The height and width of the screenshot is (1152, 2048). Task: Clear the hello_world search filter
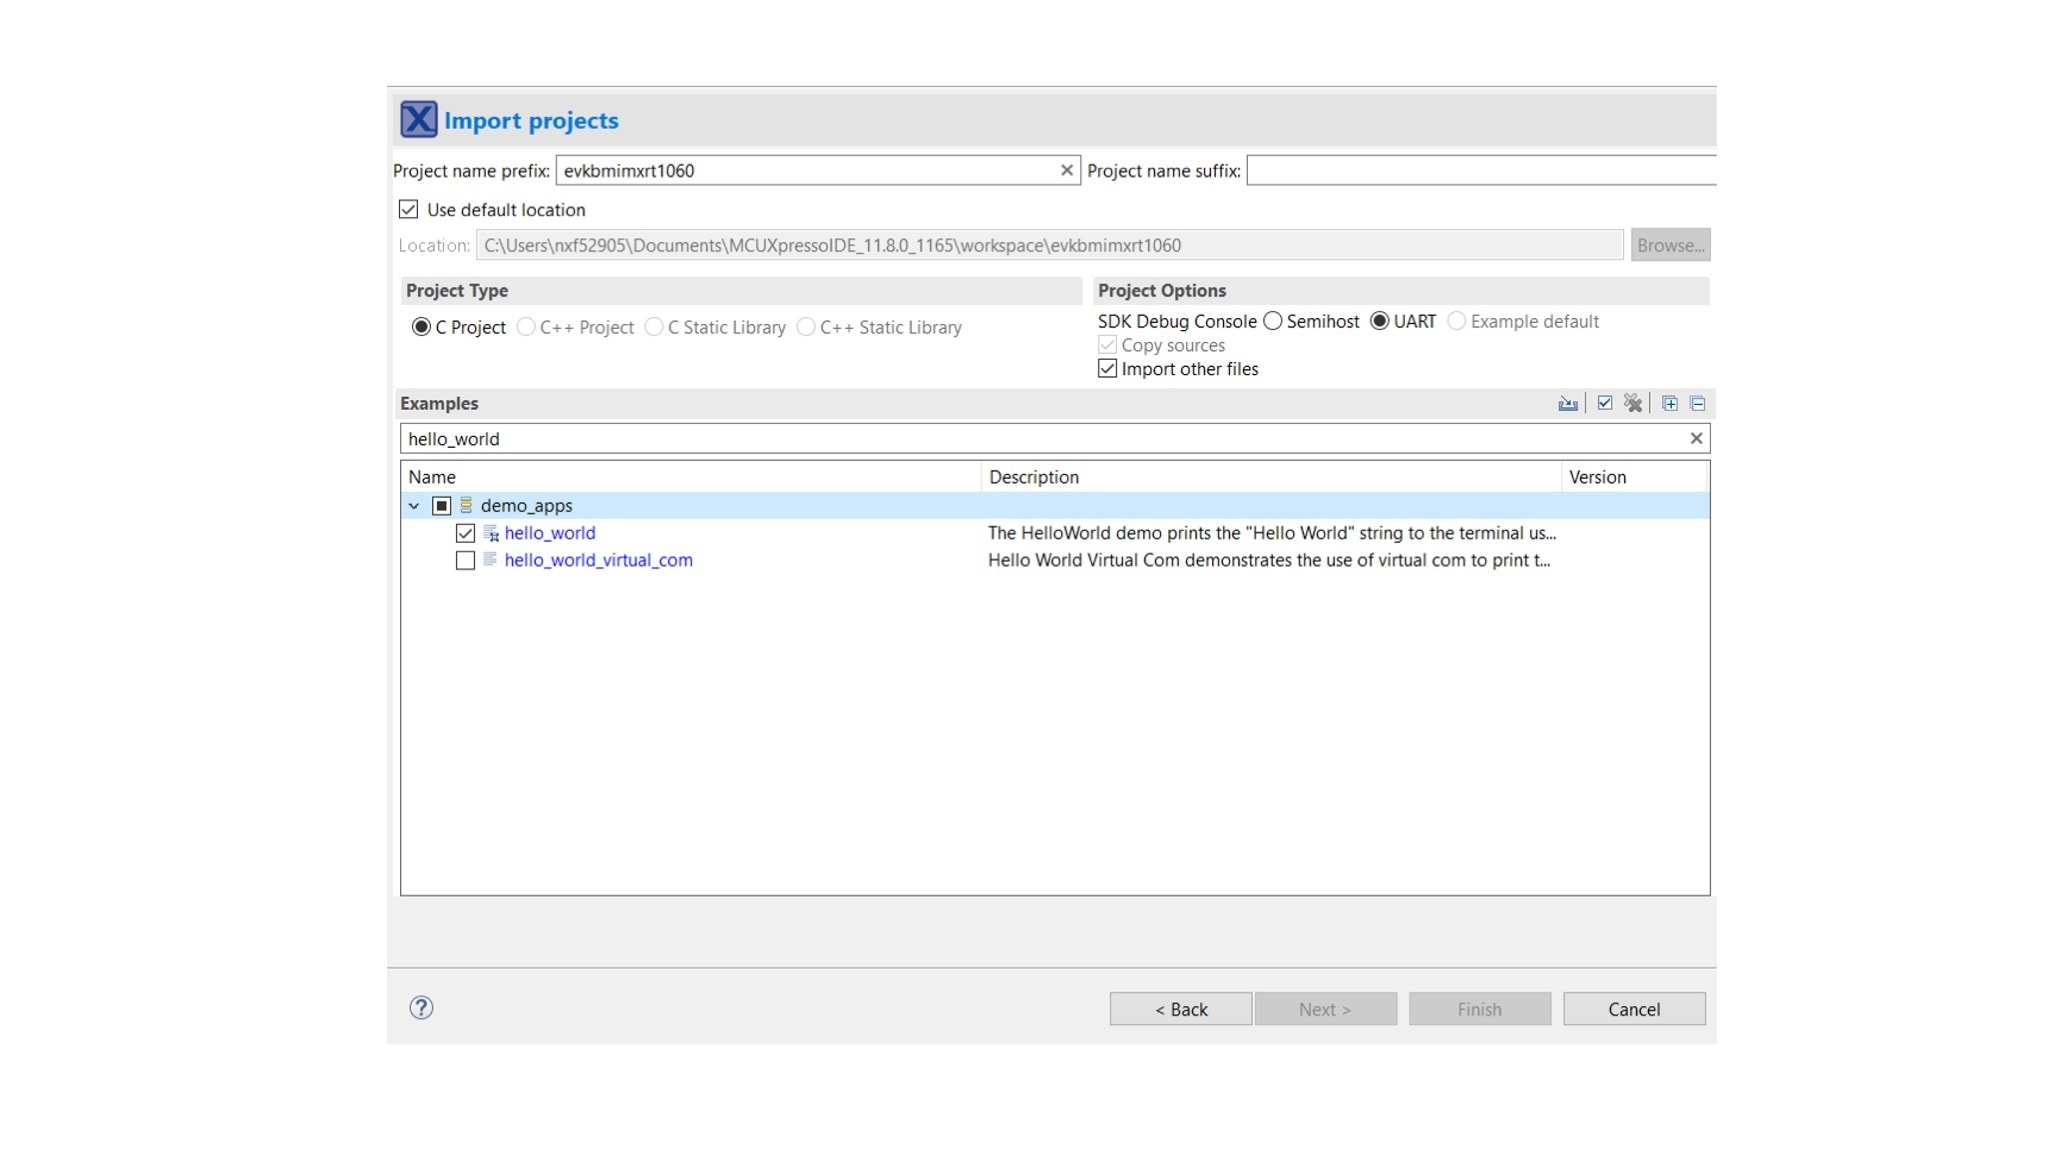pyautogui.click(x=1696, y=438)
